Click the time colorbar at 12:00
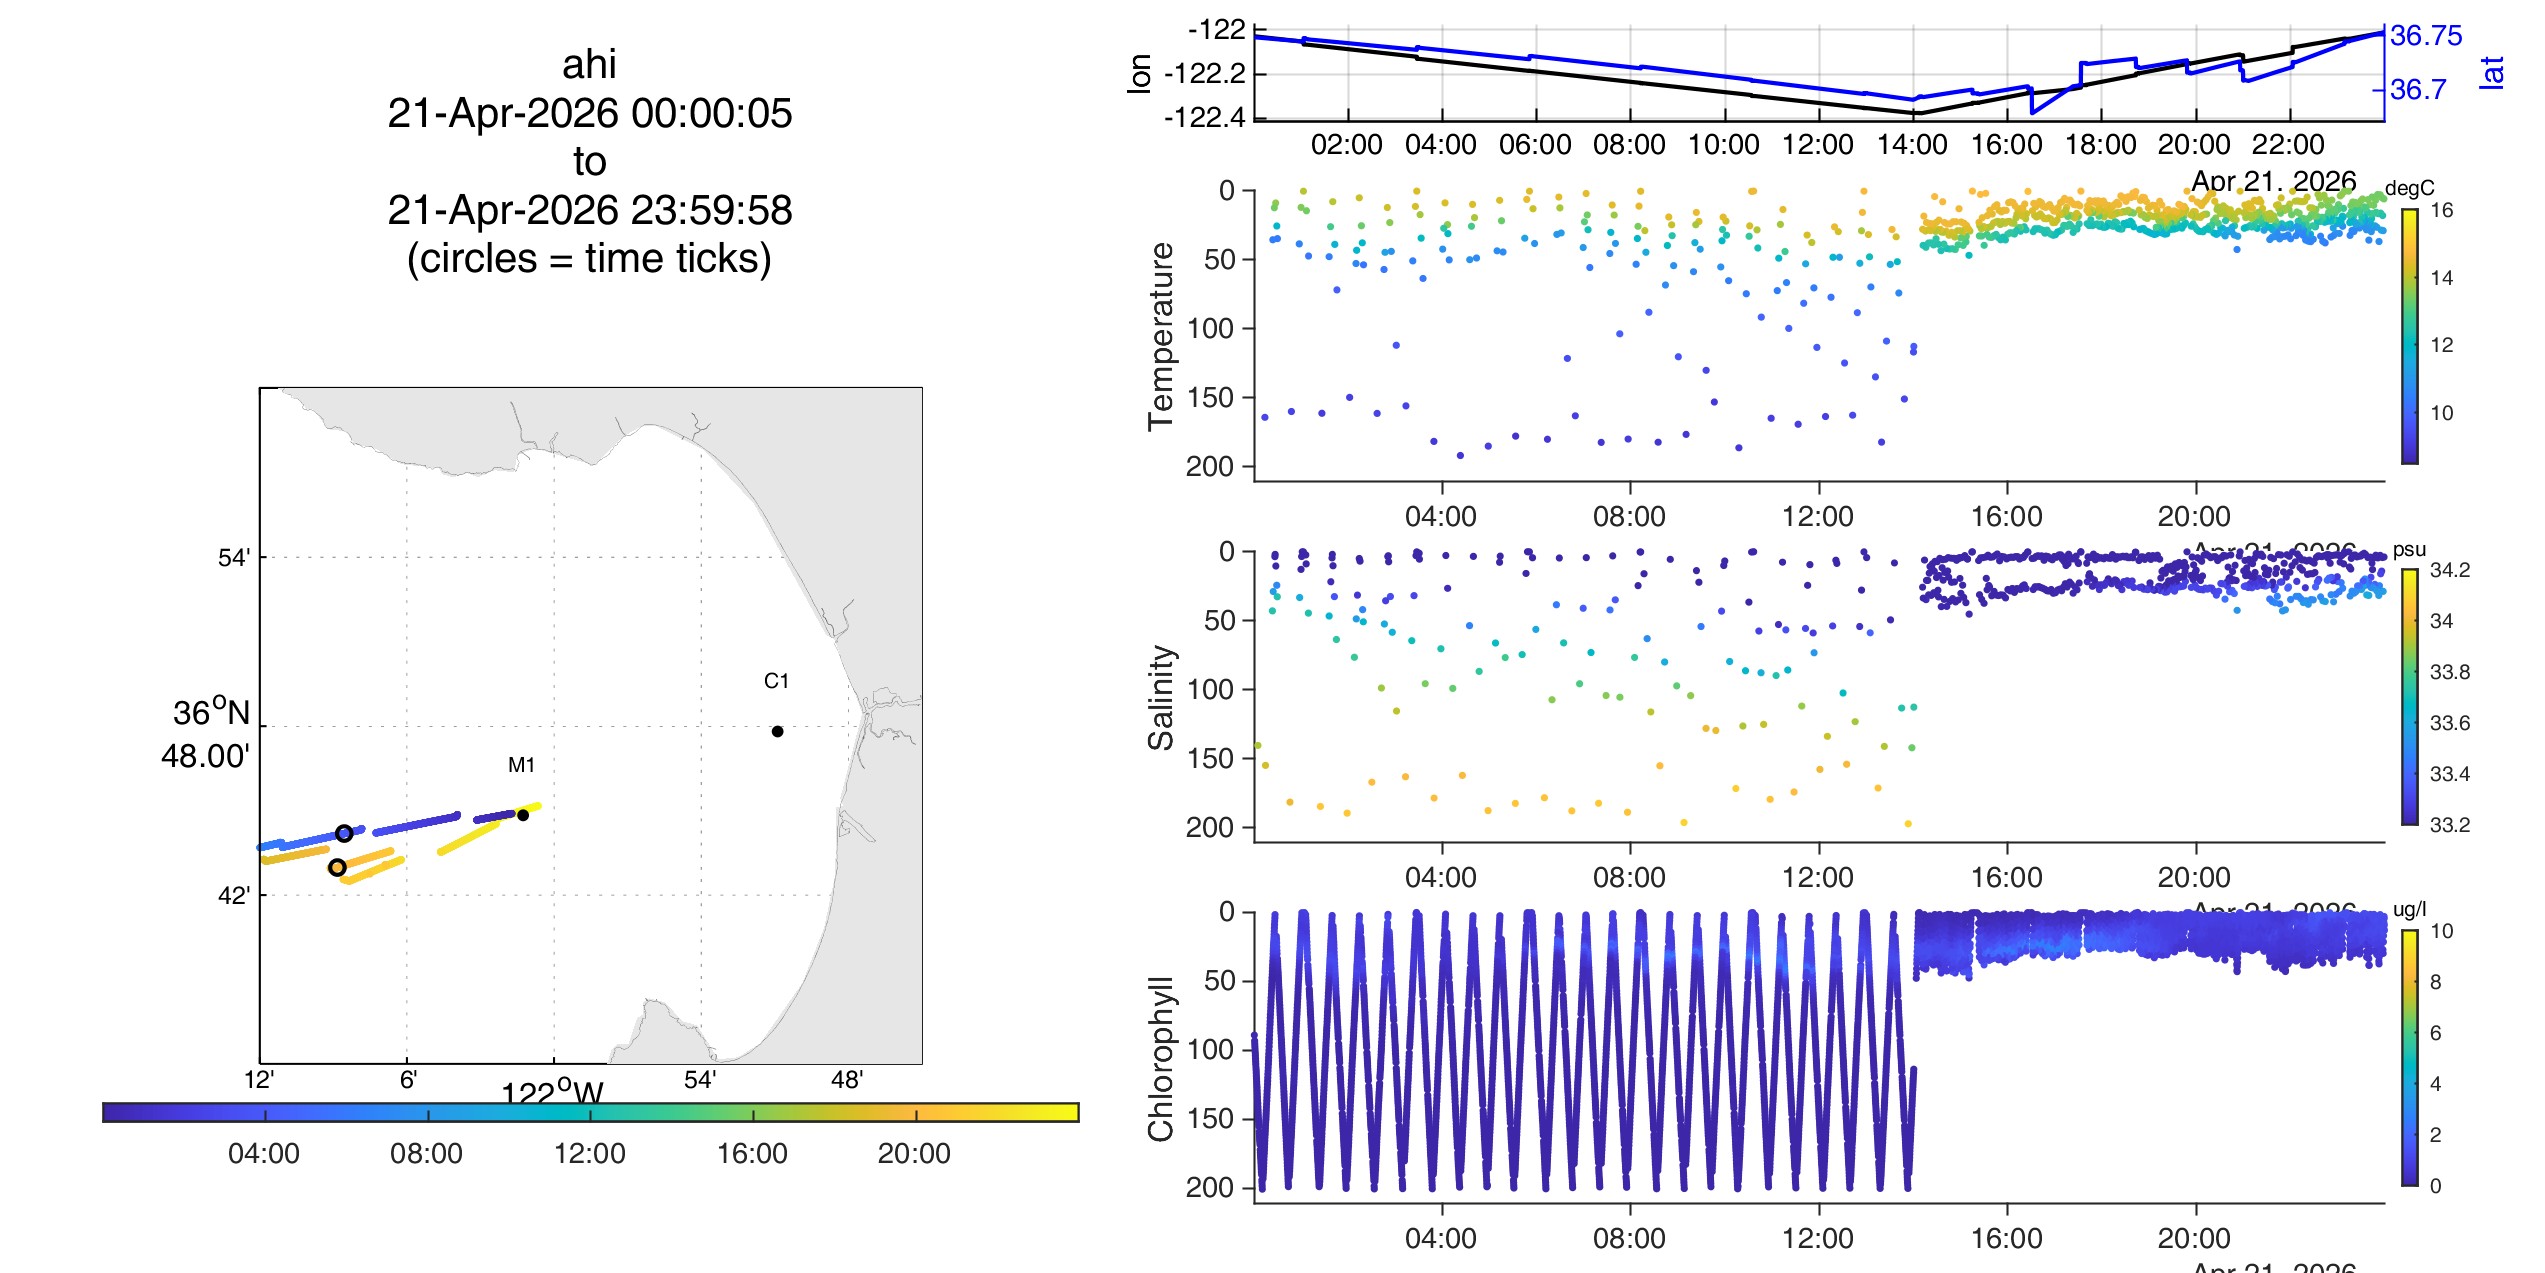The height and width of the screenshot is (1273, 2545). pos(590,1112)
